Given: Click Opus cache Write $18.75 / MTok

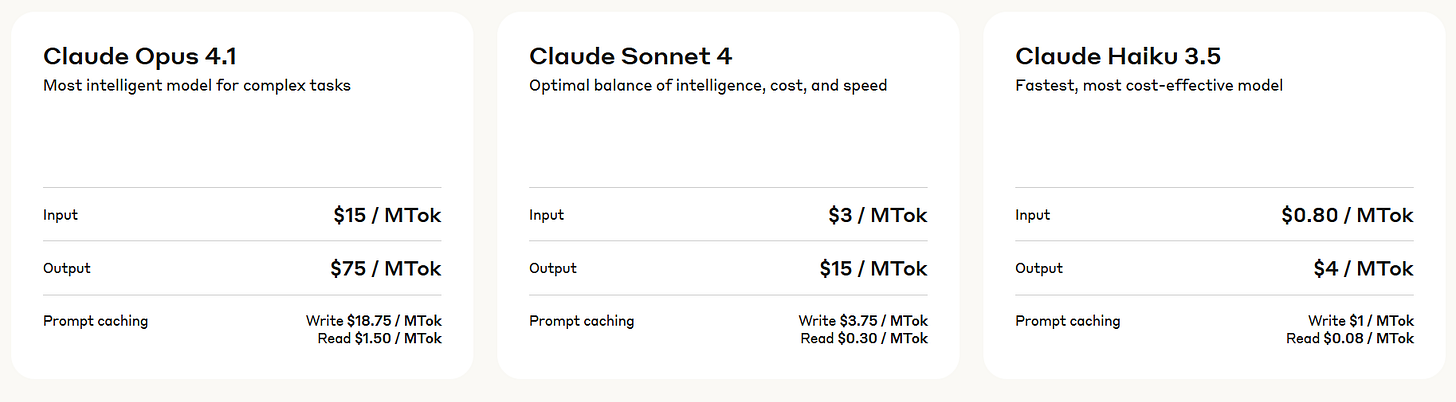Looking at the screenshot, I should click(374, 321).
